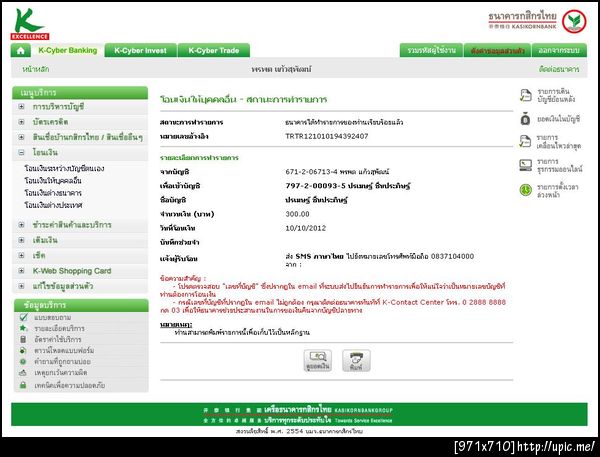Click the checkmark questionnaire icon
Screen dimensions: 600x457
coord(23,317)
